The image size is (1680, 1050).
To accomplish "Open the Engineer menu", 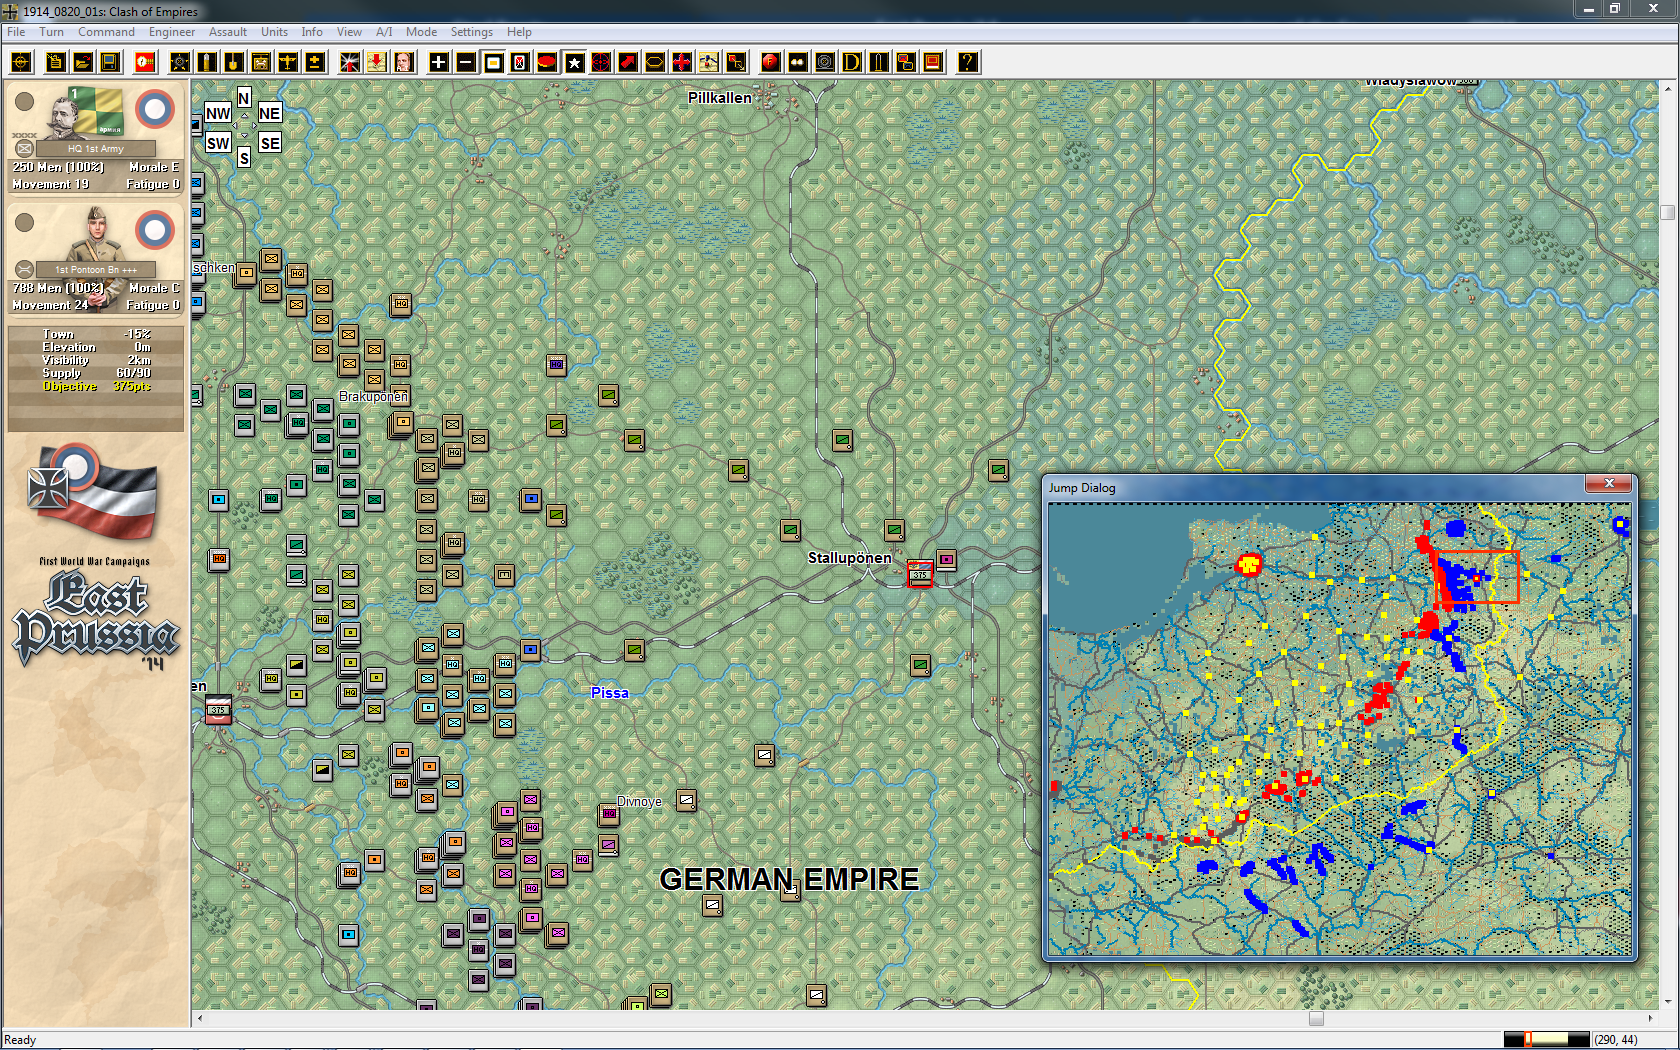I will click(x=172, y=32).
